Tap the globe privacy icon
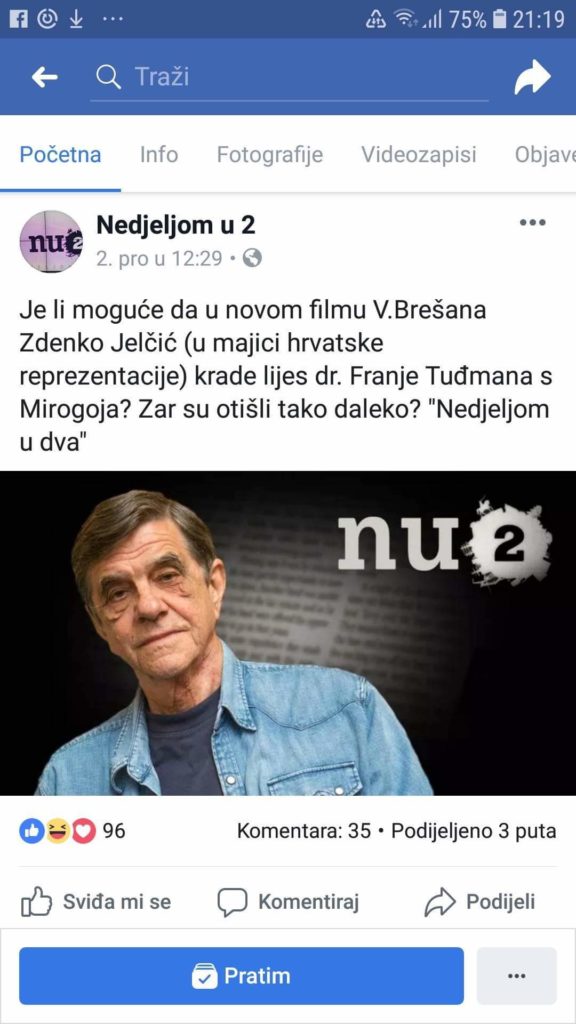The height and width of the screenshot is (1024, 576). point(252,259)
